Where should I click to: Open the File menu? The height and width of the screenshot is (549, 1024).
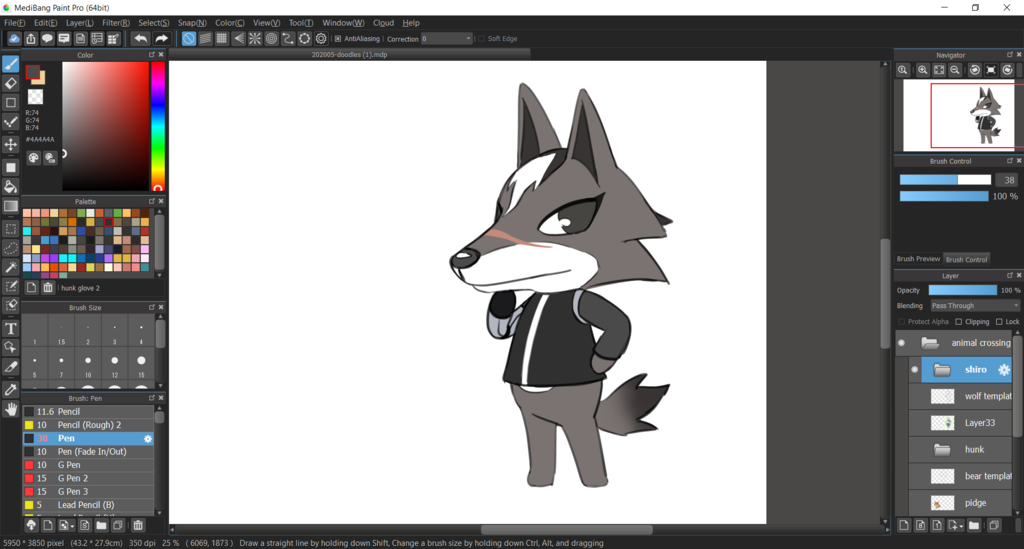click(x=14, y=23)
